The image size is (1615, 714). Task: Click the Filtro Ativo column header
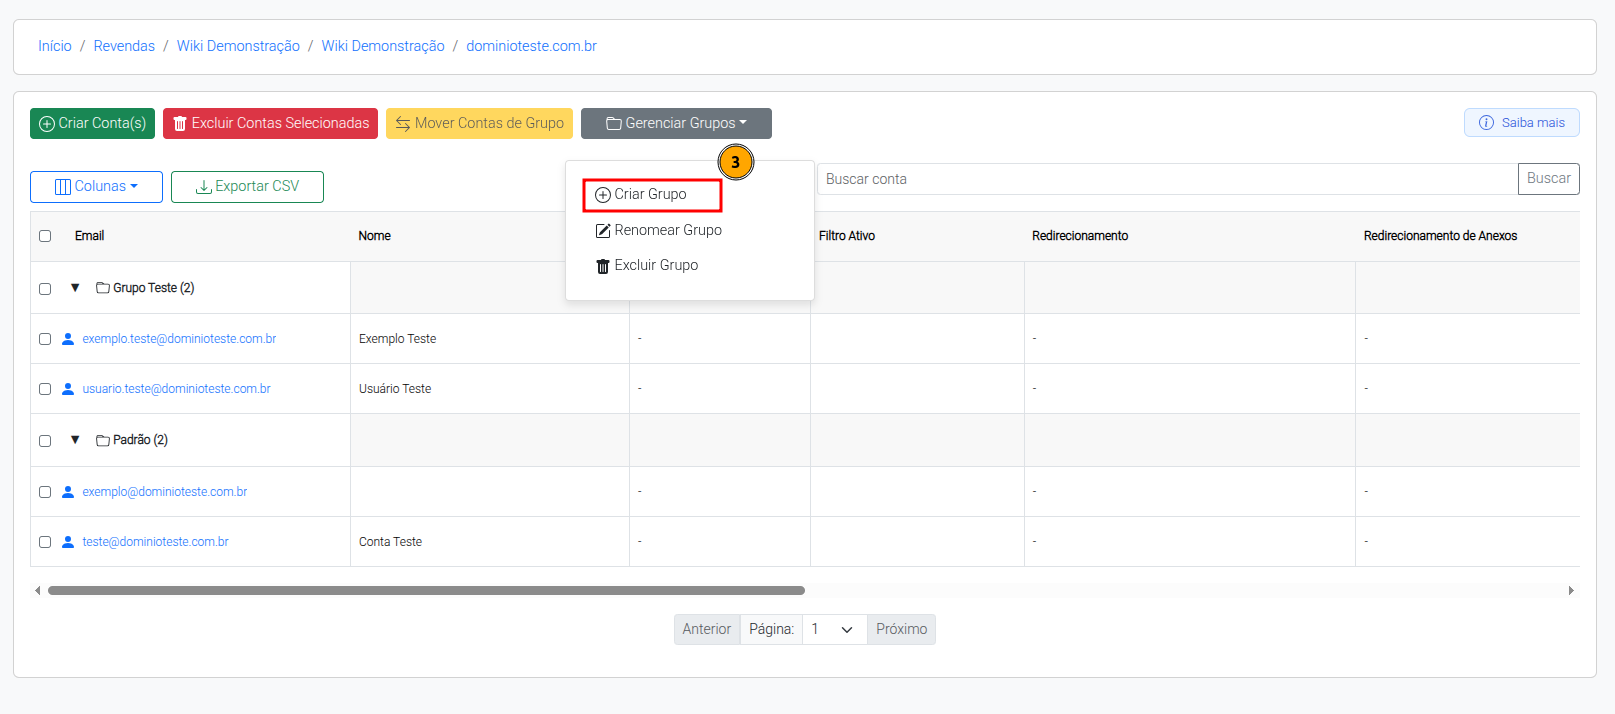pos(847,236)
